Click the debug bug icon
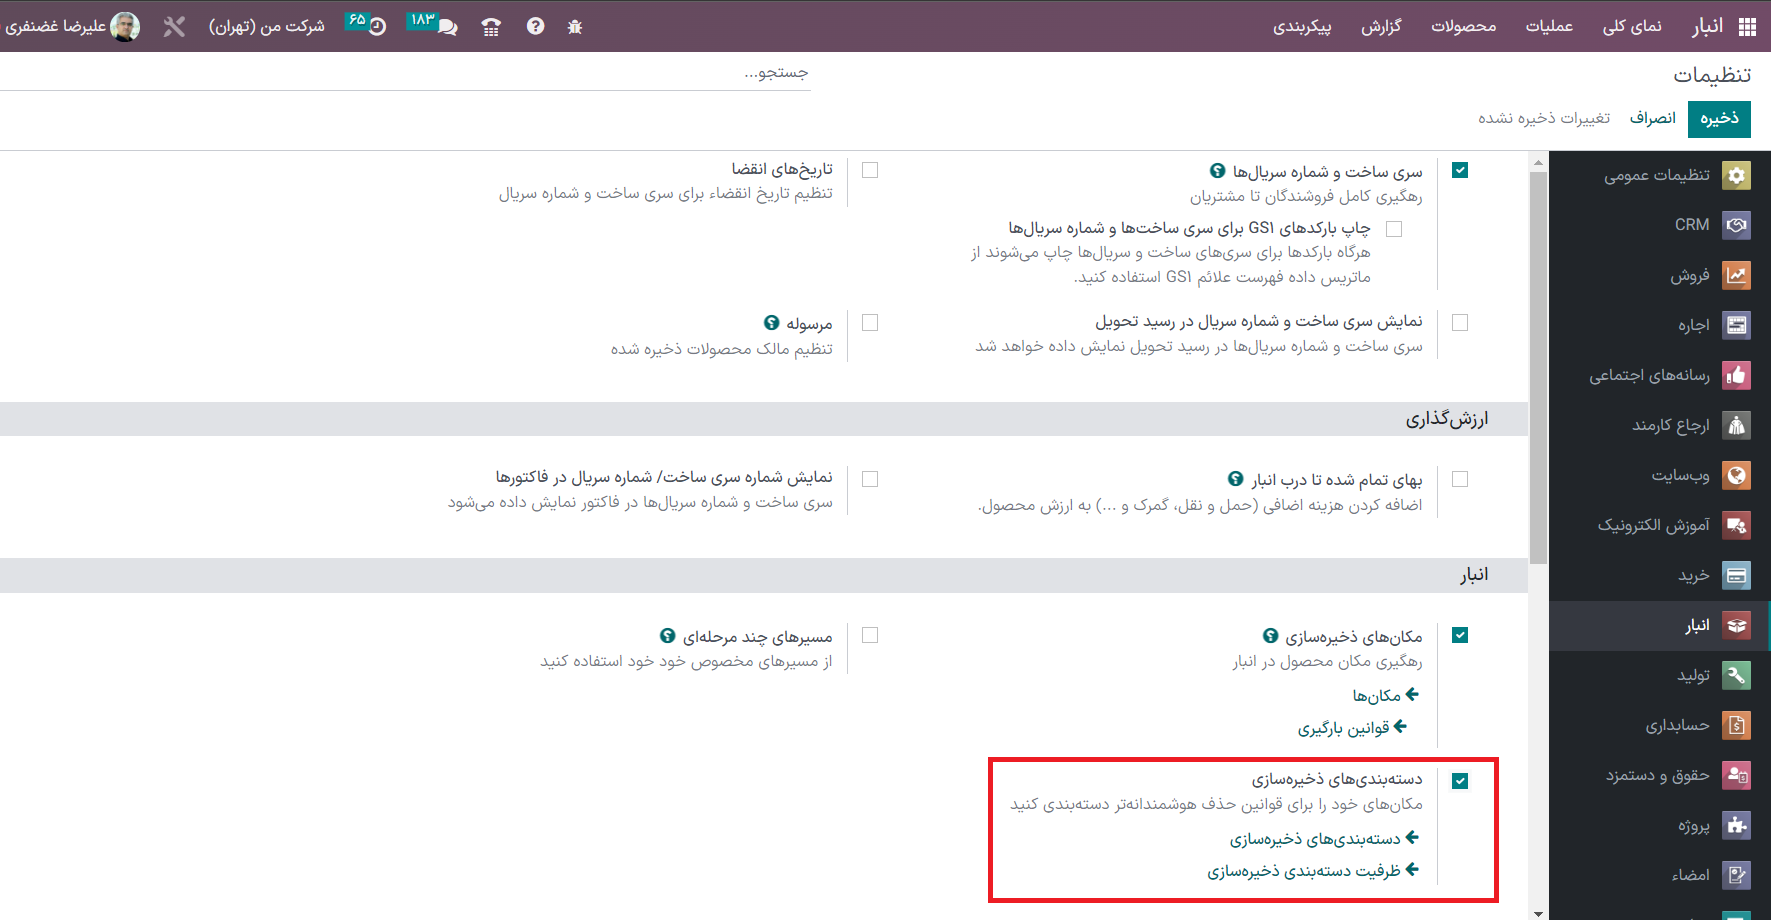 (575, 27)
